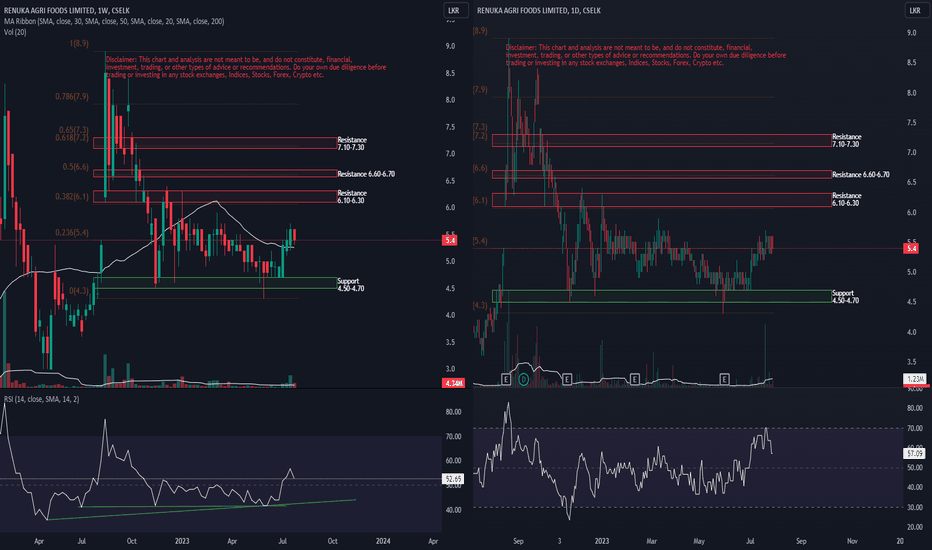This screenshot has width=932, height=550.
Task: Click the (7.9) Fibonacci label on daily chart
Action: coord(480,90)
